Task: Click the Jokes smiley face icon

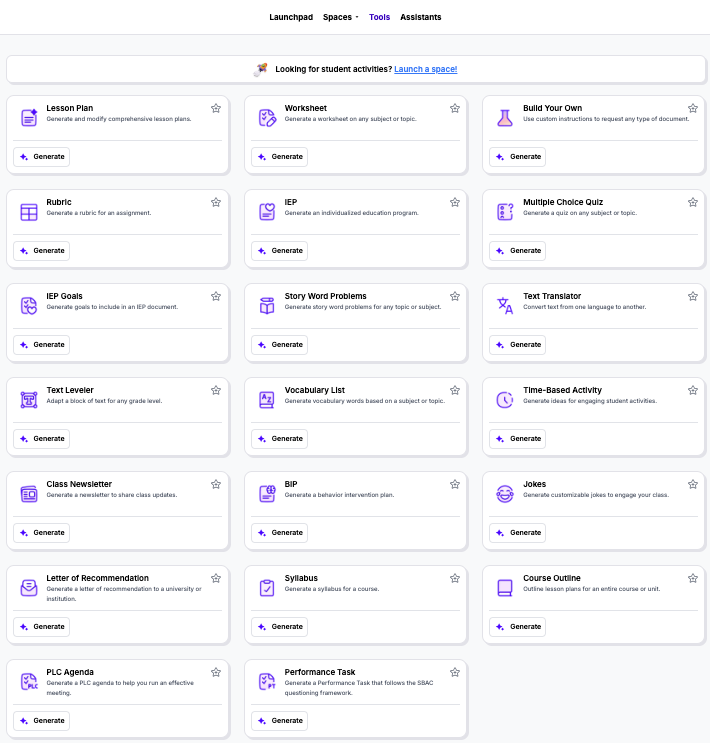Action: pyautogui.click(x=505, y=494)
